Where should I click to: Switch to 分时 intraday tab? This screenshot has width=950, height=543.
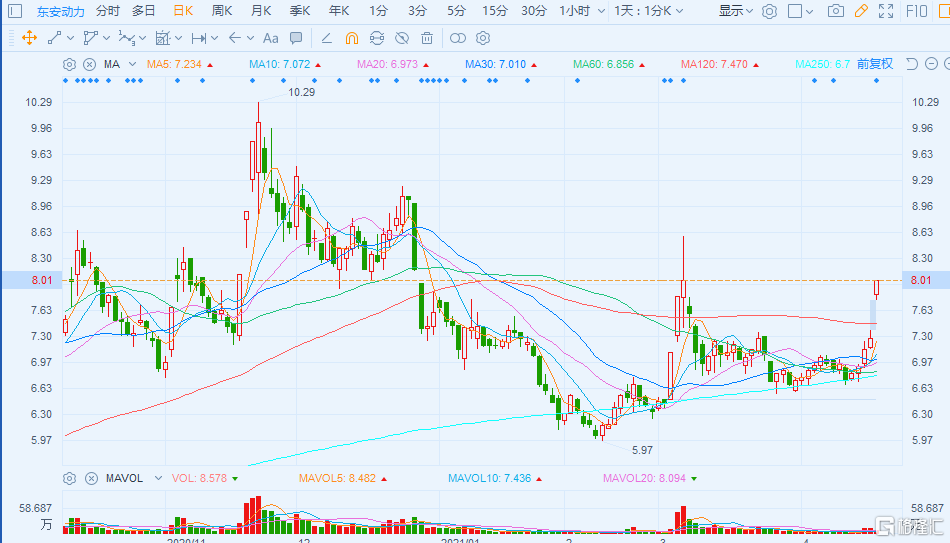tap(107, 11)
